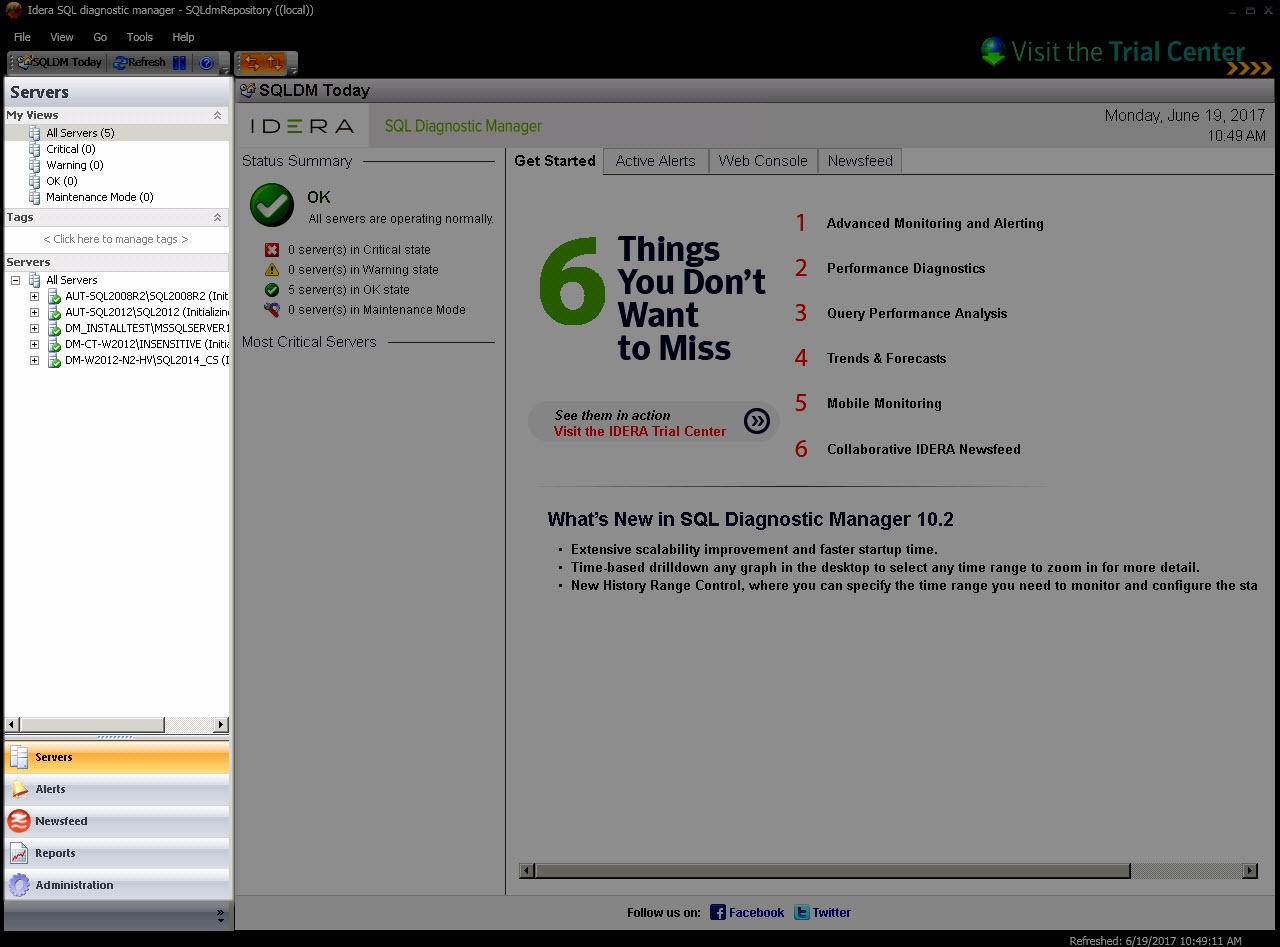Open navigation pane configure buttons chevron
This screenshot has height=947, width=1280.
pyautogui.click(x=220, y=915)
